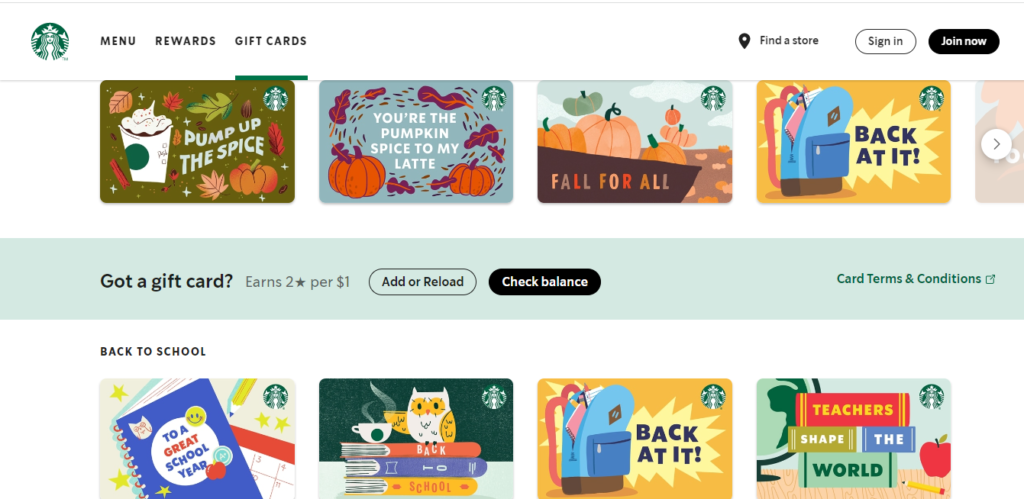Select the top-row Back At It! card
Screen dimensions: 1024x499
point(854,142)
